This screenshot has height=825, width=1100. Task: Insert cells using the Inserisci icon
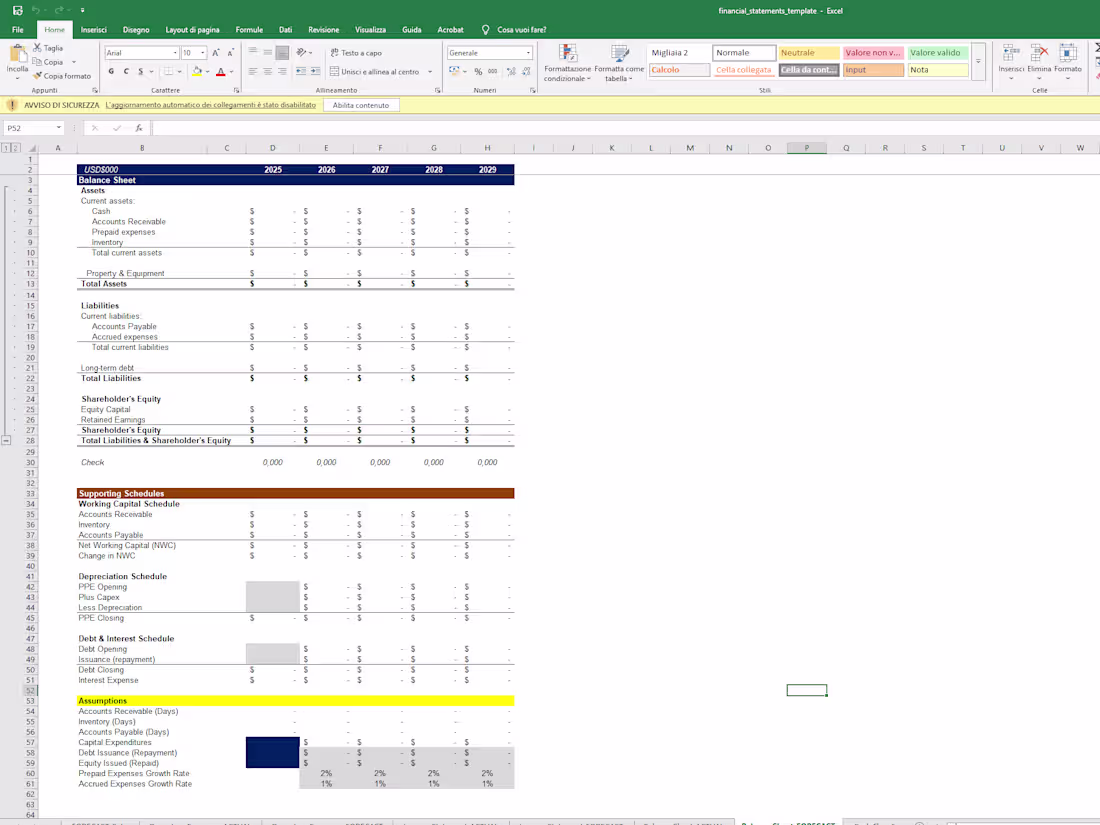point(1010,58)
